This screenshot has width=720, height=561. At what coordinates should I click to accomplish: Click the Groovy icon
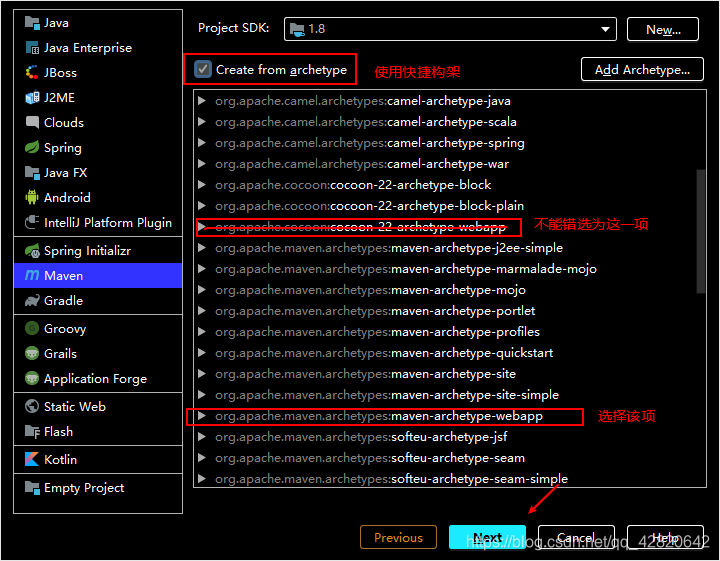tap(32, 328)
